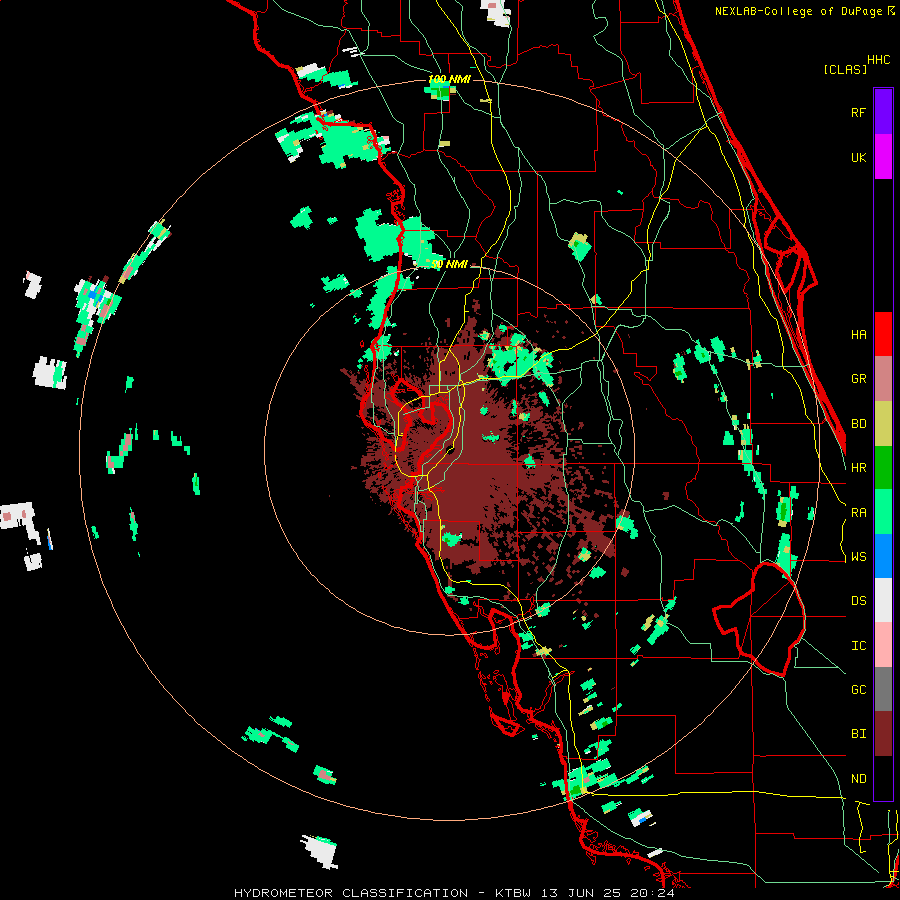Click the IC legend label
This screenshot has width=900, height=900.
coord(858,646)
